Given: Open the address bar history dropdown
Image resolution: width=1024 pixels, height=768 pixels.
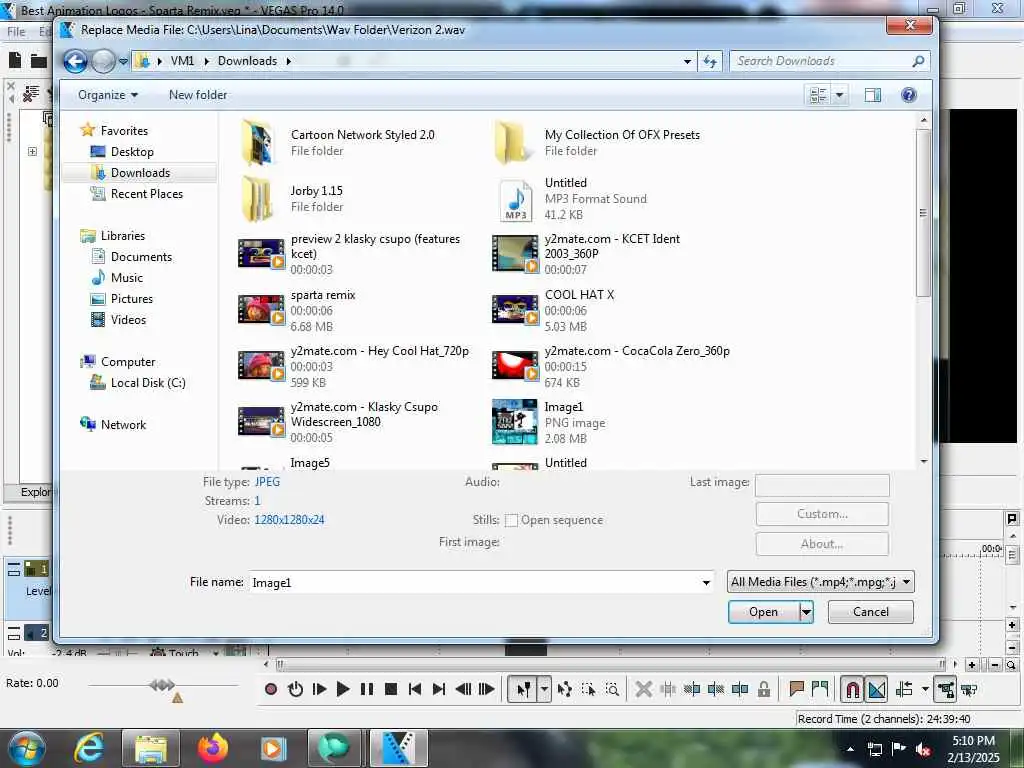Looking at the screenshot, I should click(687, 61).
